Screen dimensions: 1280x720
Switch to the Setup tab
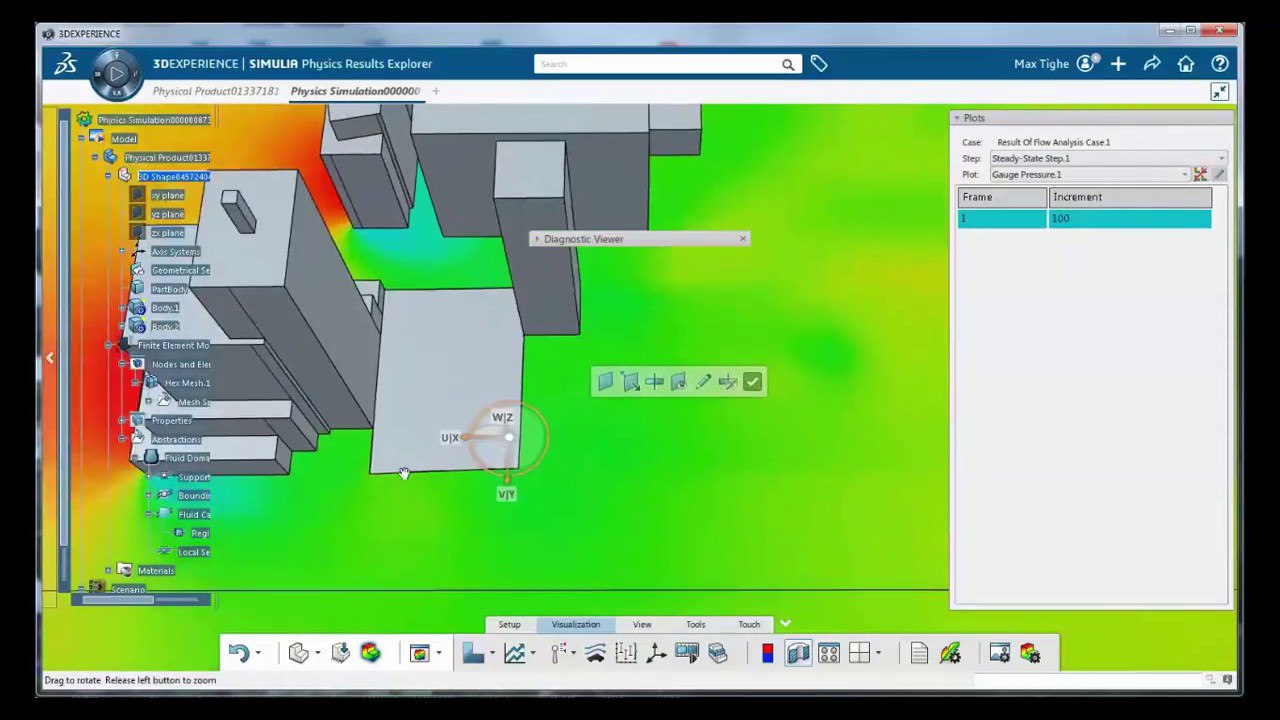click(x=509, y=625)
